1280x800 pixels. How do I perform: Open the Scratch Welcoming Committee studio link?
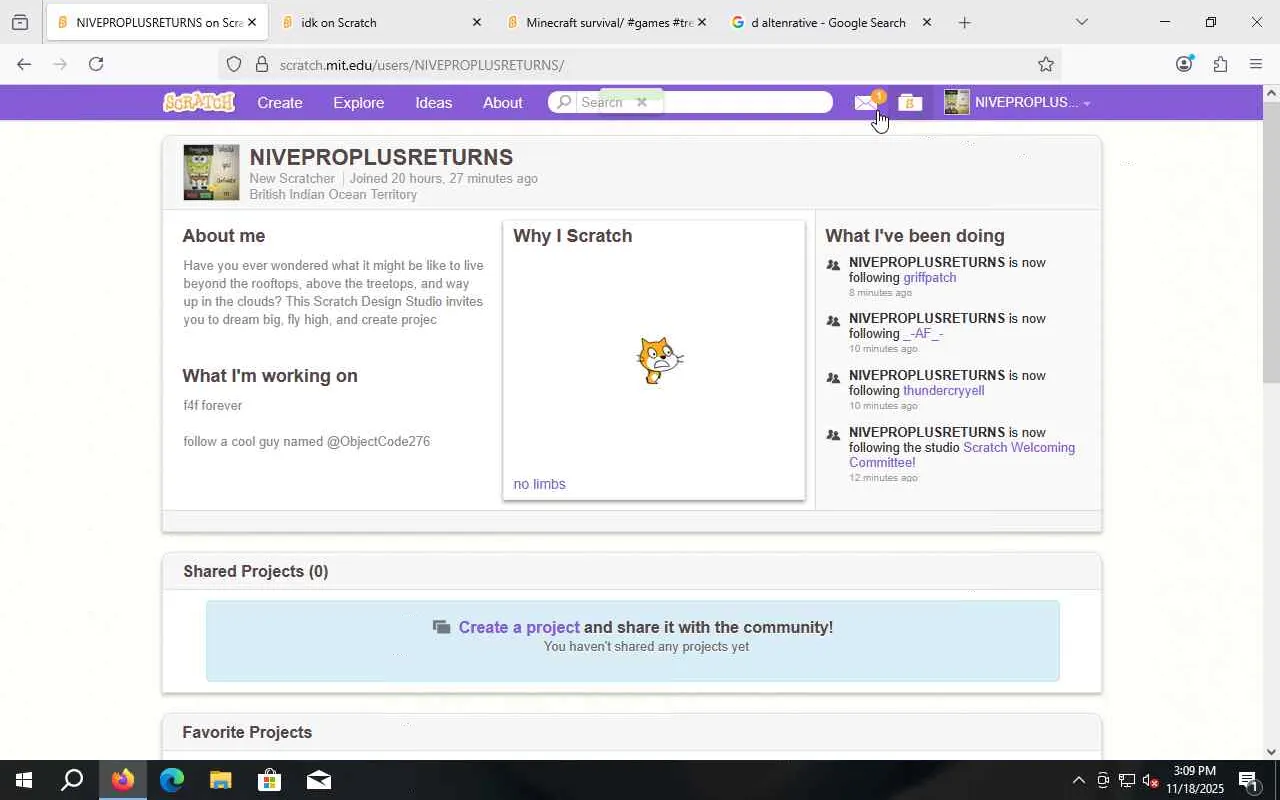click(x=962, y=455)
